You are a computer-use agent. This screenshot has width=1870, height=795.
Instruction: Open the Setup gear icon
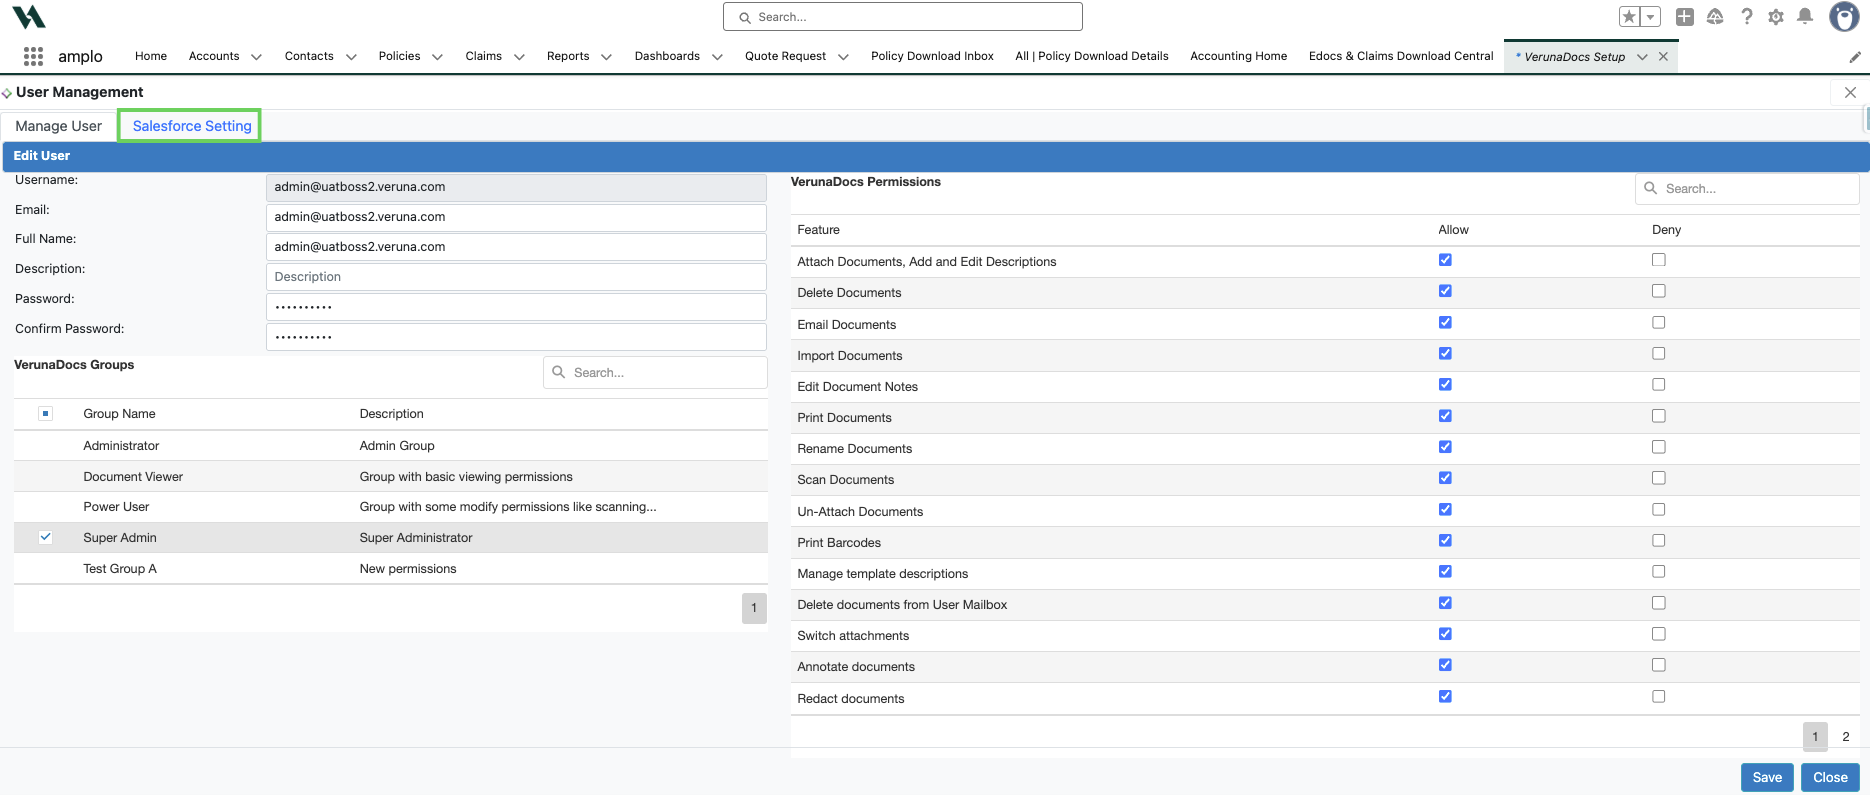[x=1776, y=17]
